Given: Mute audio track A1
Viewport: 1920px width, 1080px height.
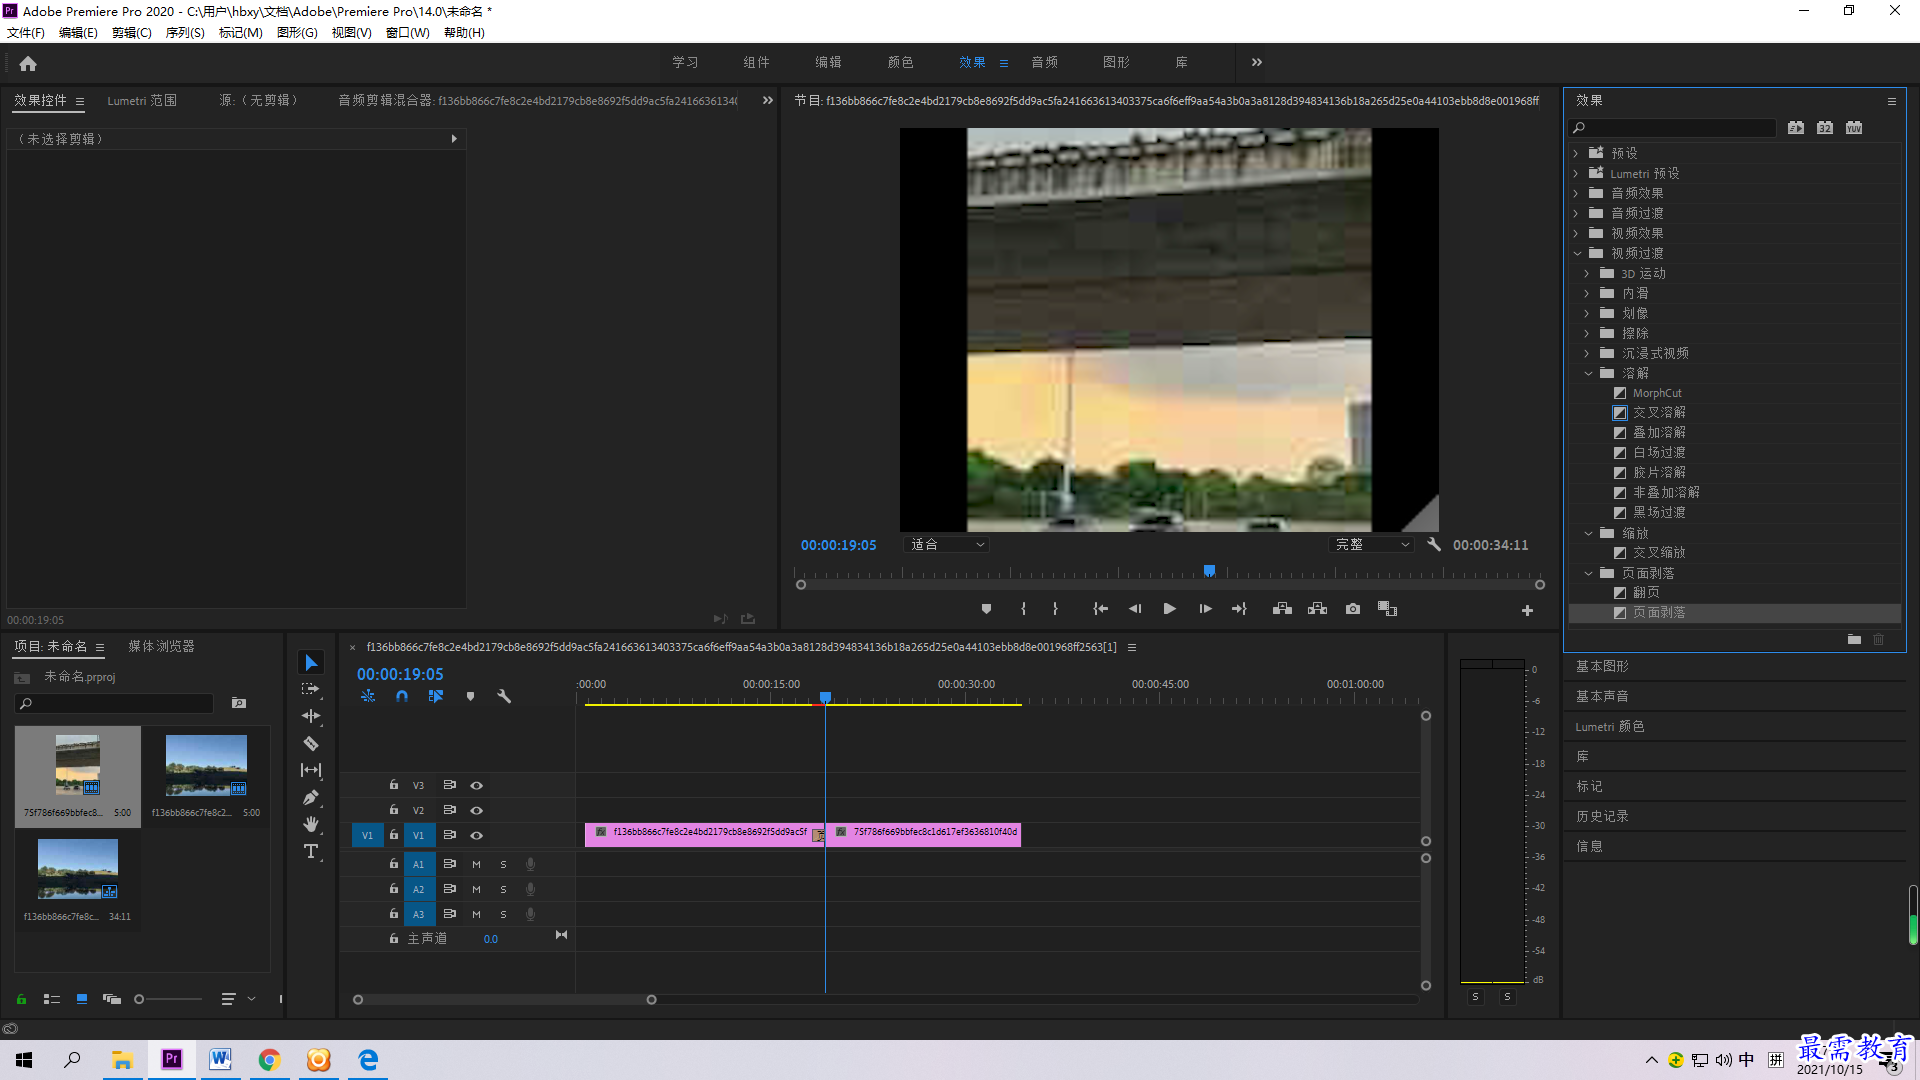Looking at the screenshot, I should point(476,865).
